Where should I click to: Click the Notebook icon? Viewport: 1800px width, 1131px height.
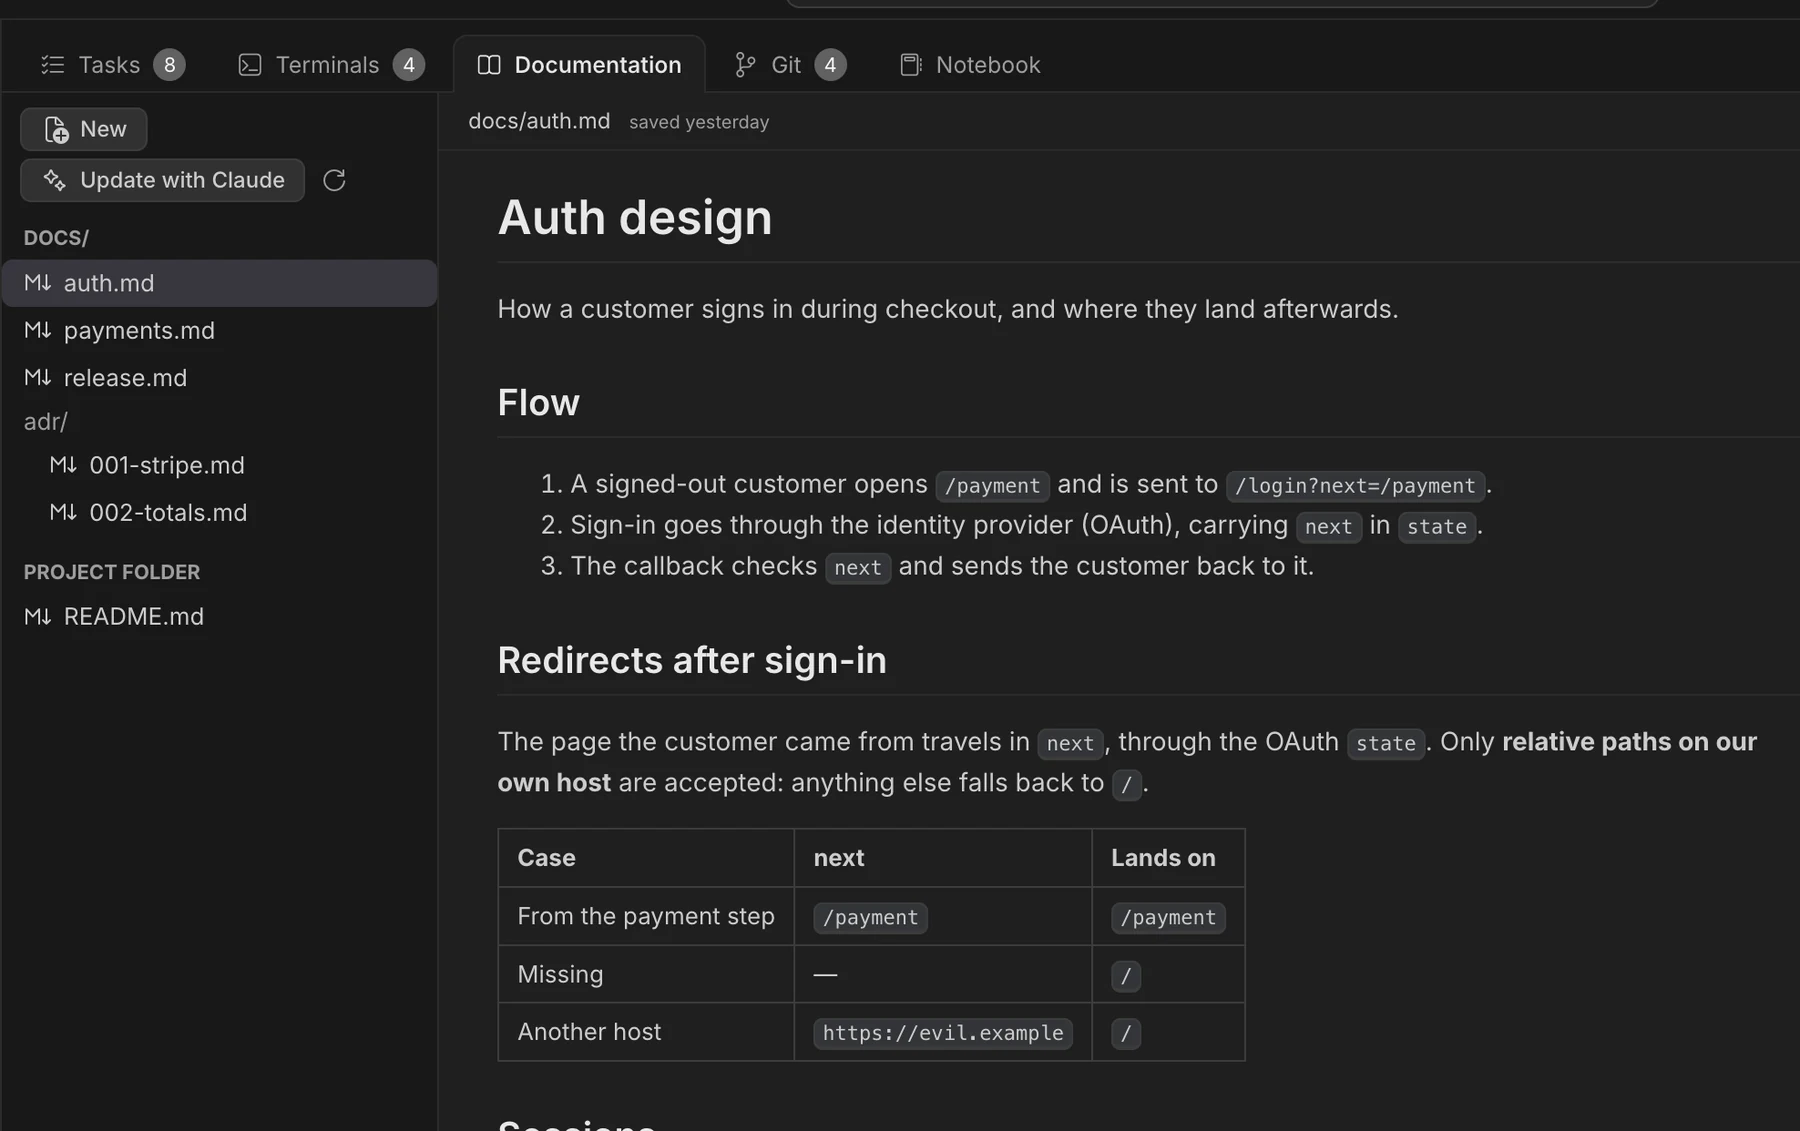[x=911, y=65]
